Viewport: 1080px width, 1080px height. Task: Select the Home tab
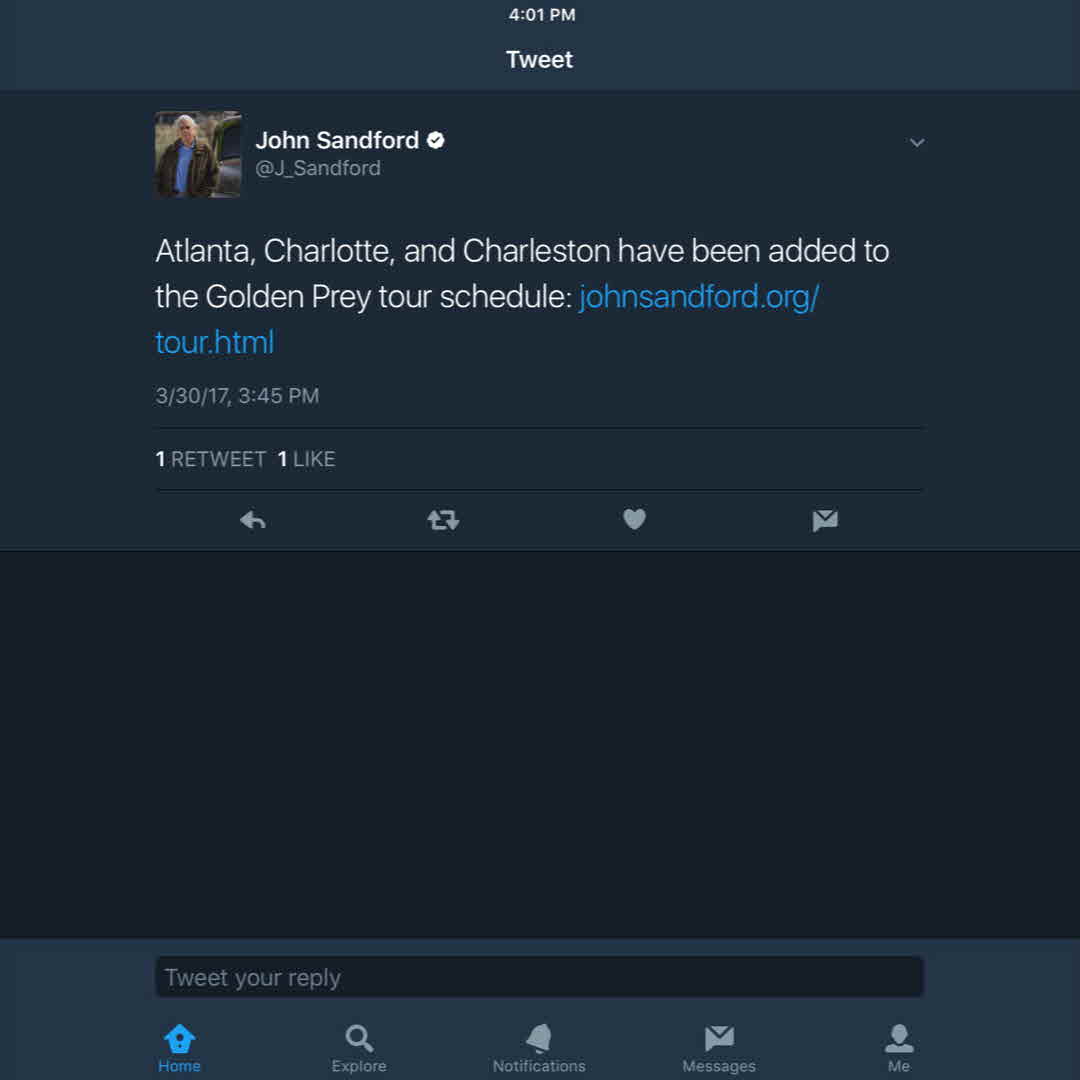pyautogui.click(x=179, y=1046)
